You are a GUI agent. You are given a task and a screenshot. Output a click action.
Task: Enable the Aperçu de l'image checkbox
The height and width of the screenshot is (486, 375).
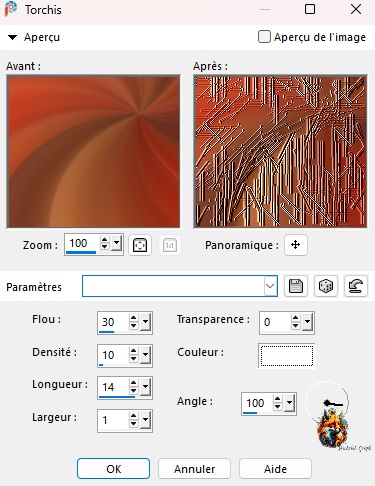point(264,37)
